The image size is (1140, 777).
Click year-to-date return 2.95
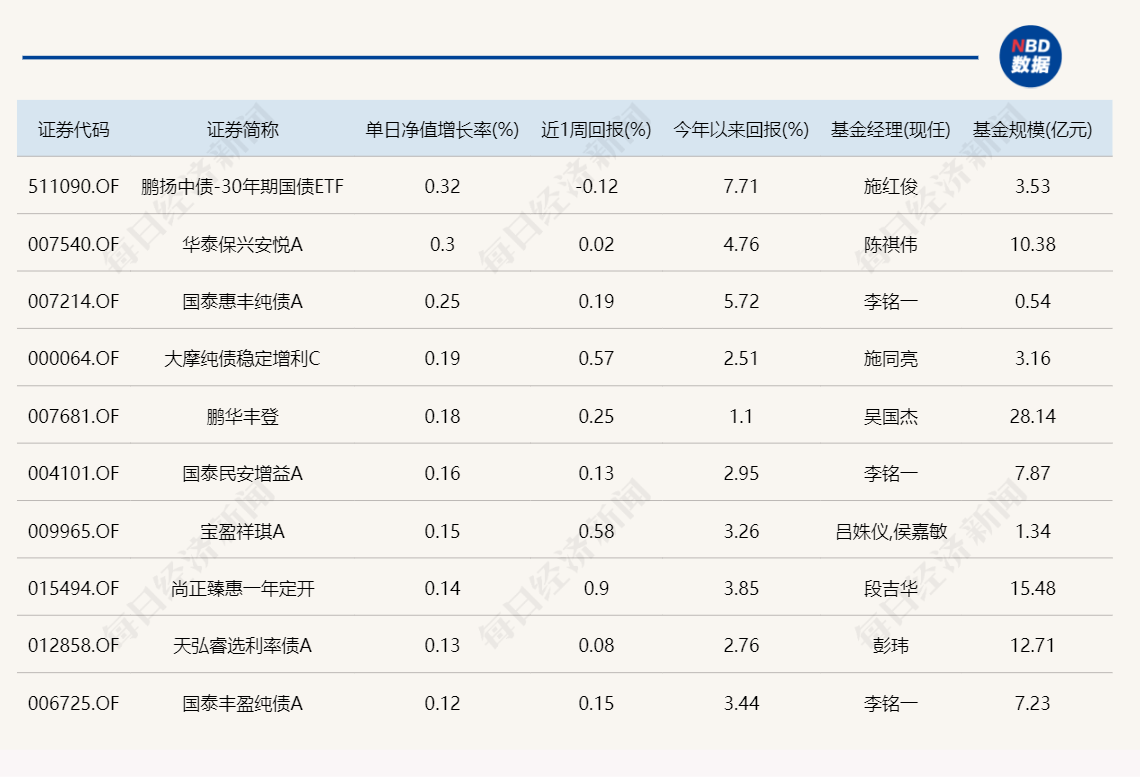[x=741, y=473]
